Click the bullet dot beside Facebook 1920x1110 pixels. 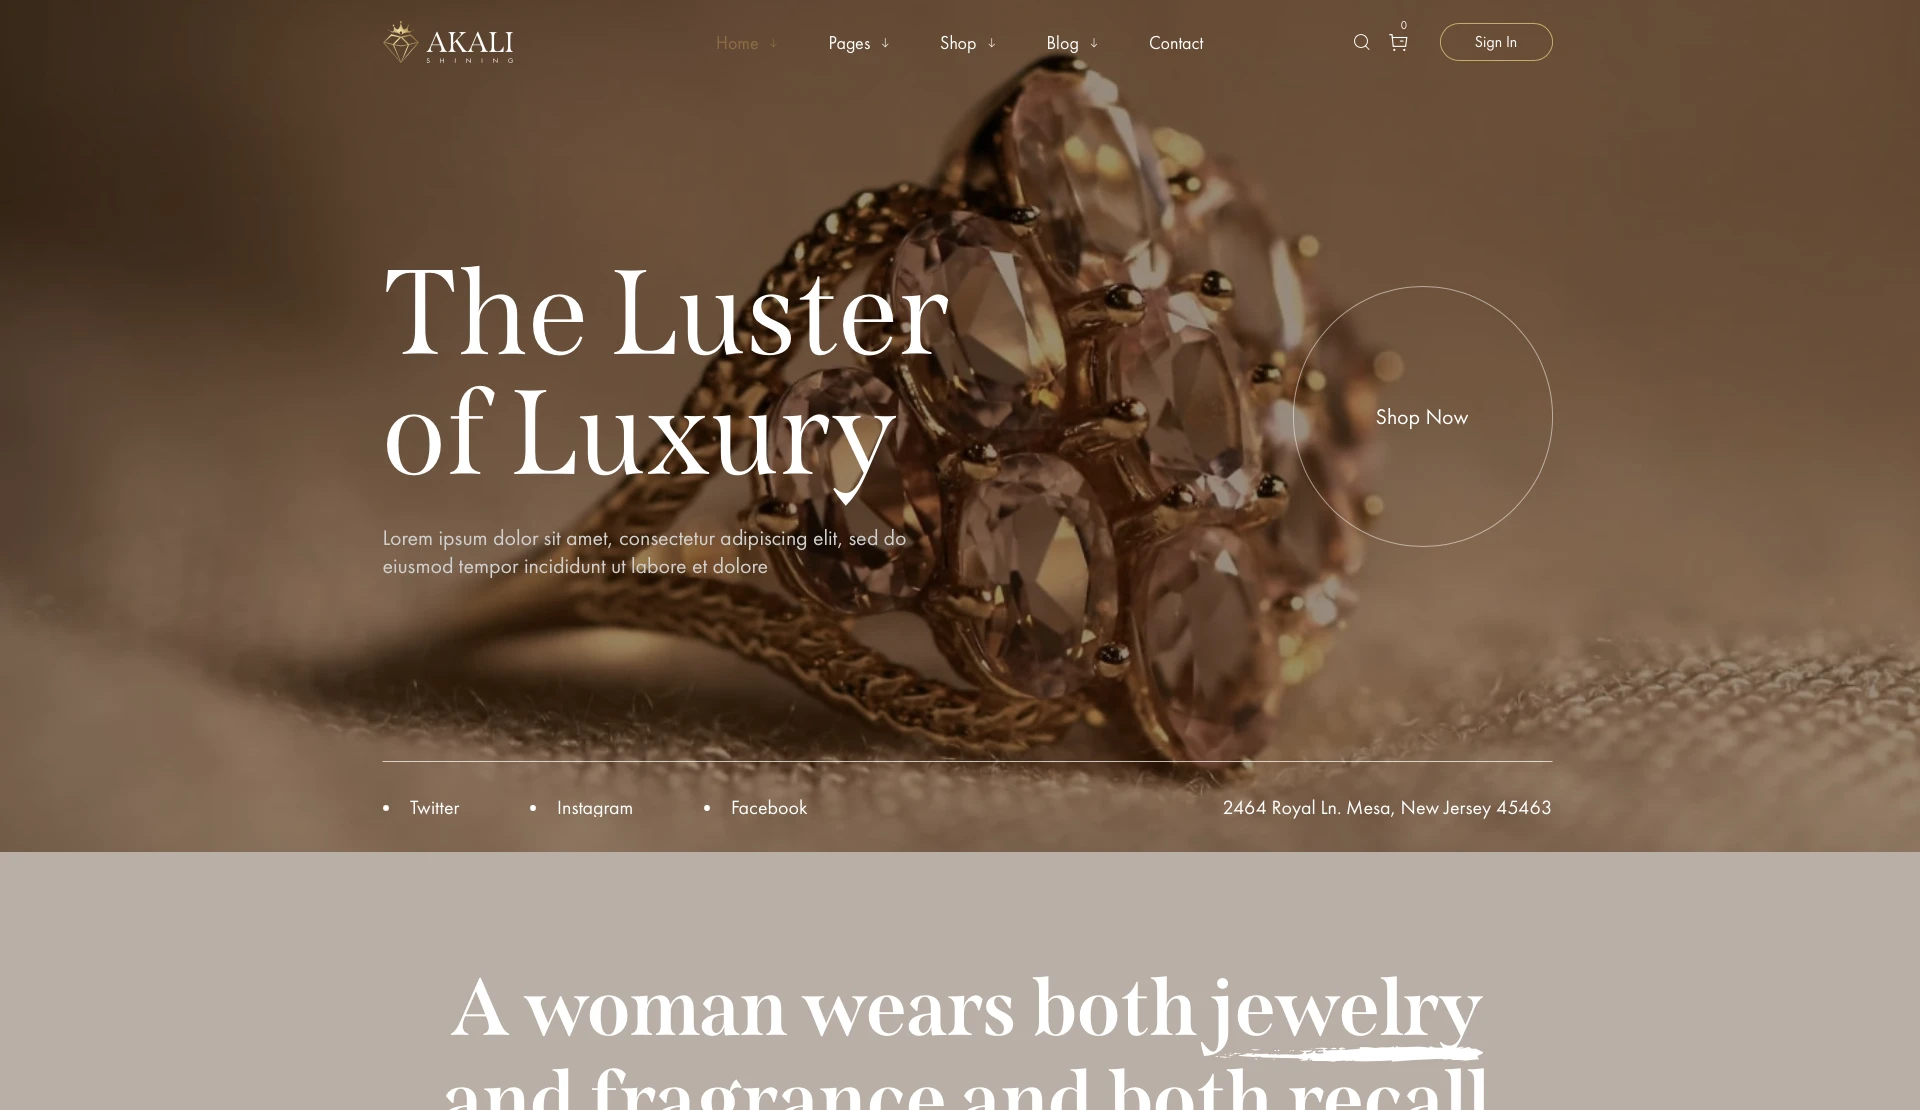[707, 808]
